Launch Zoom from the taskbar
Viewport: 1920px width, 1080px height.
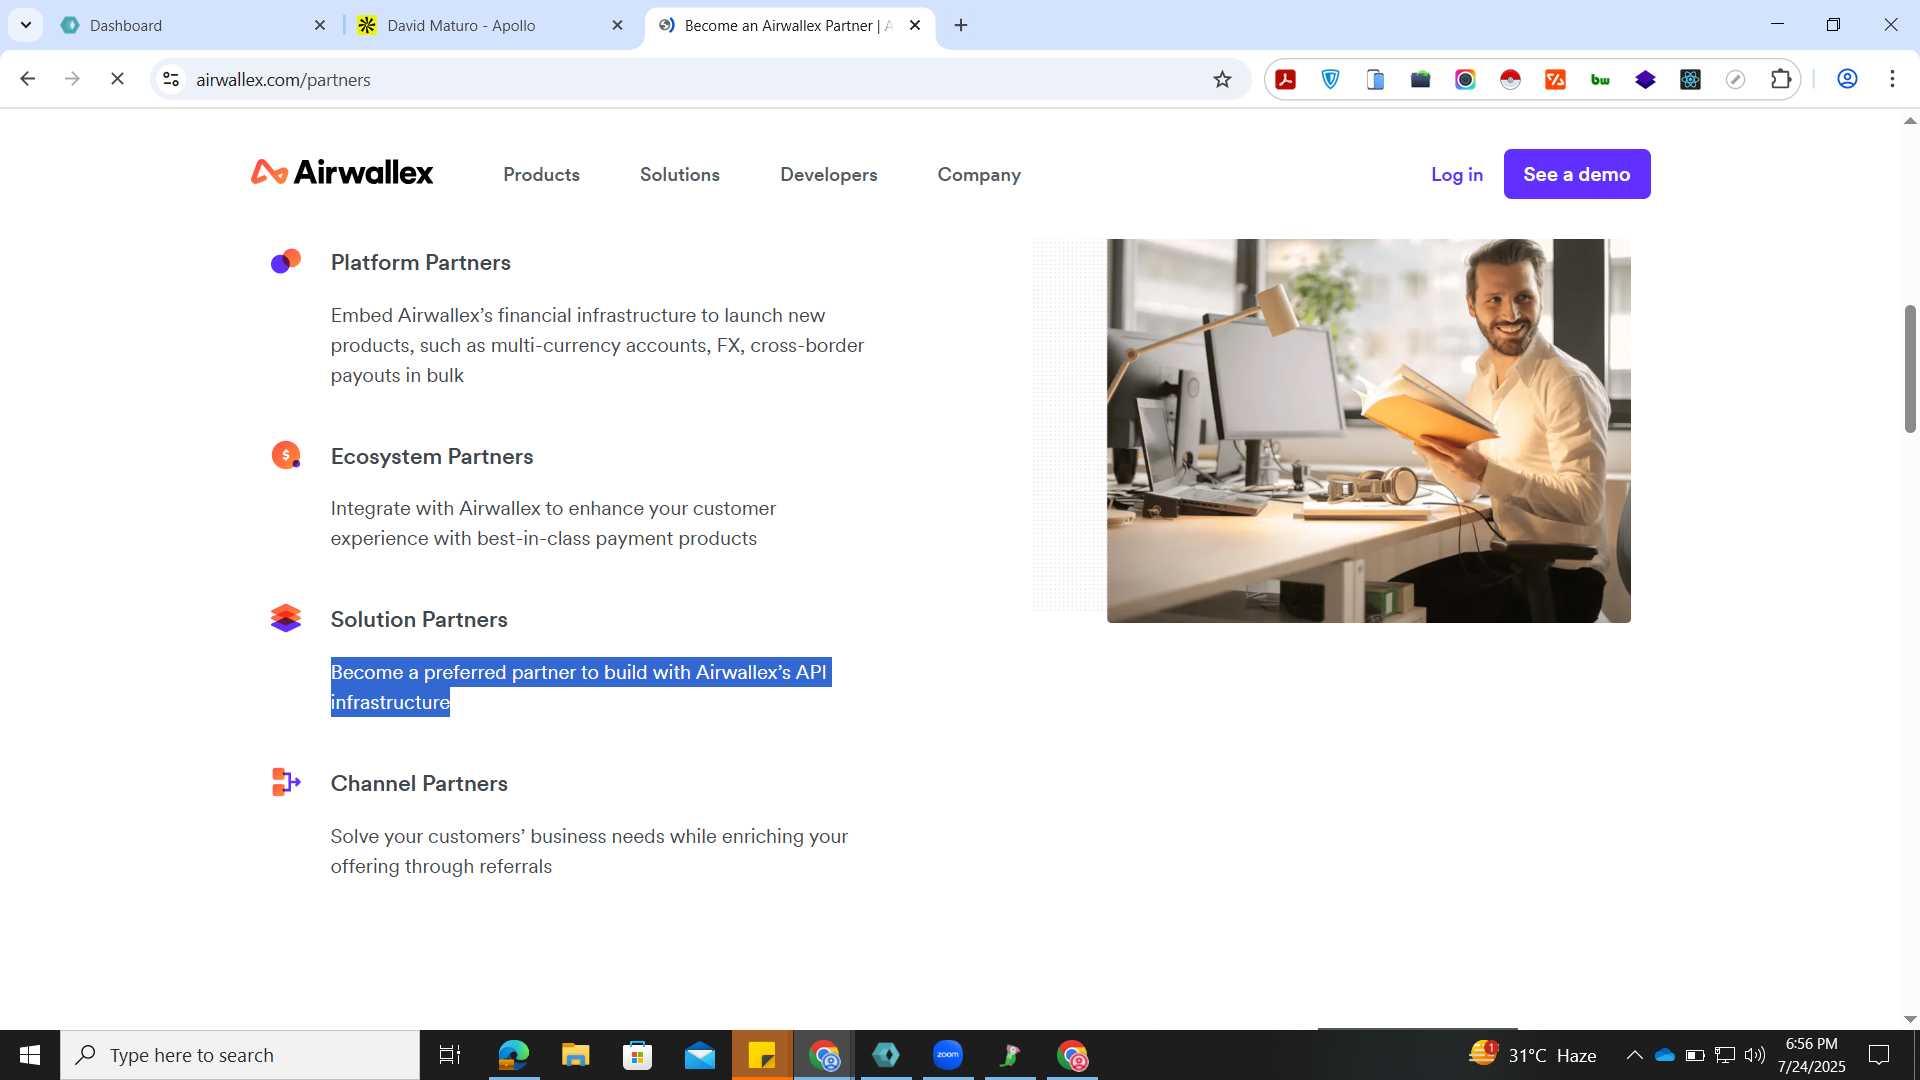click(948, 1055)
